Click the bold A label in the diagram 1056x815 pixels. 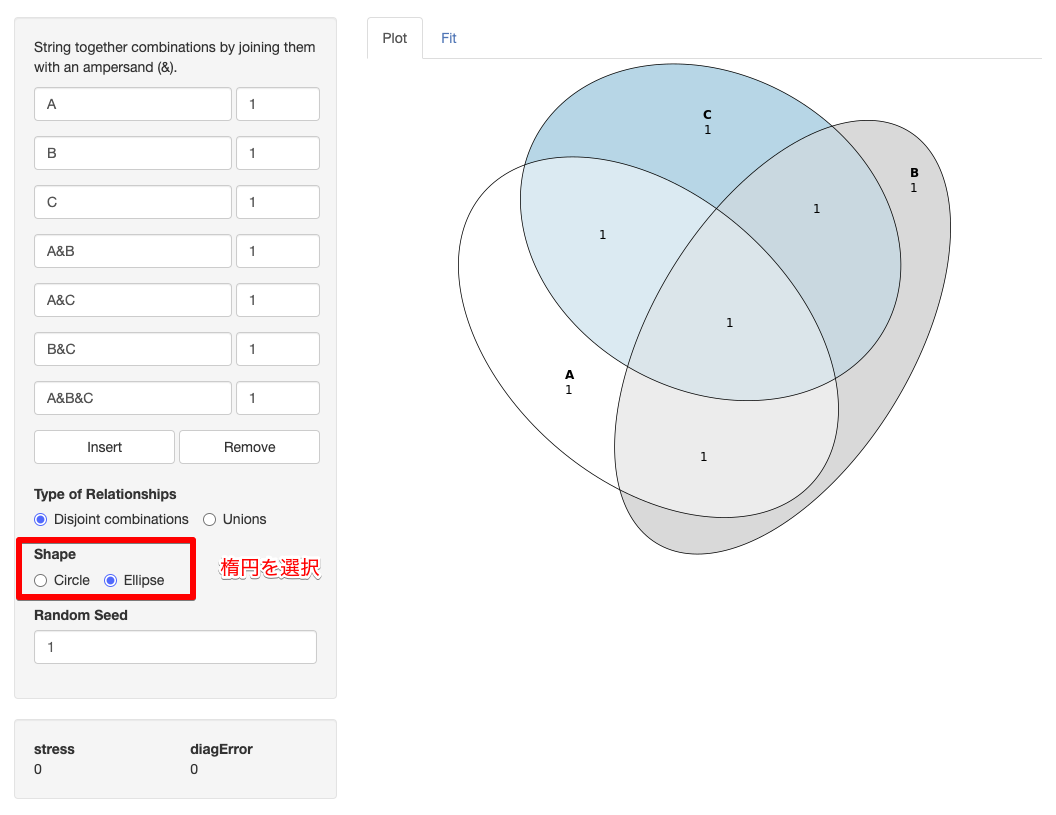pyautogui.click(x=569, y=375)
